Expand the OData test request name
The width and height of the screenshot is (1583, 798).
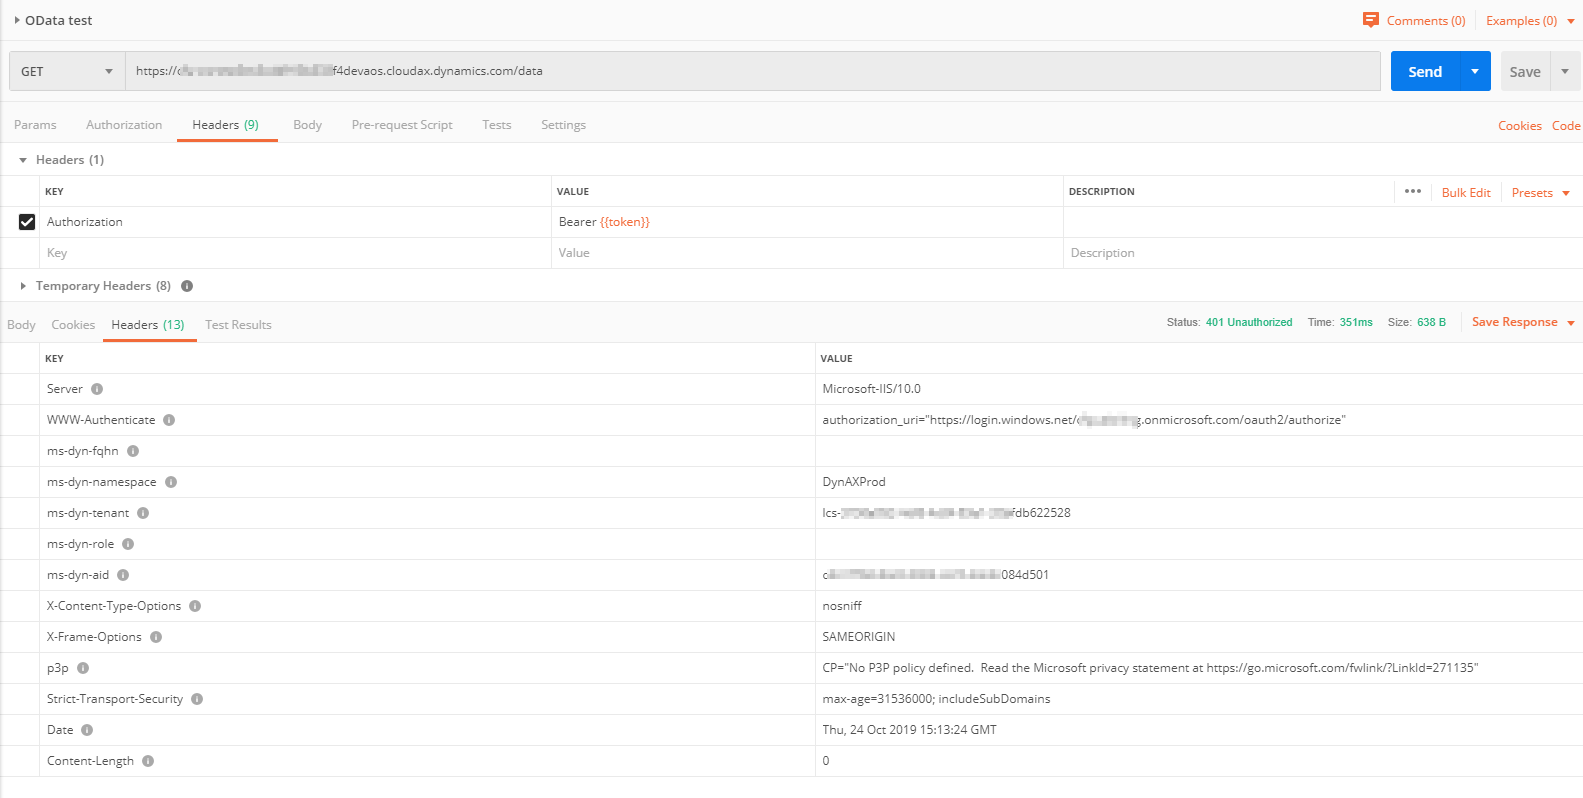click(x=17, y=20)
